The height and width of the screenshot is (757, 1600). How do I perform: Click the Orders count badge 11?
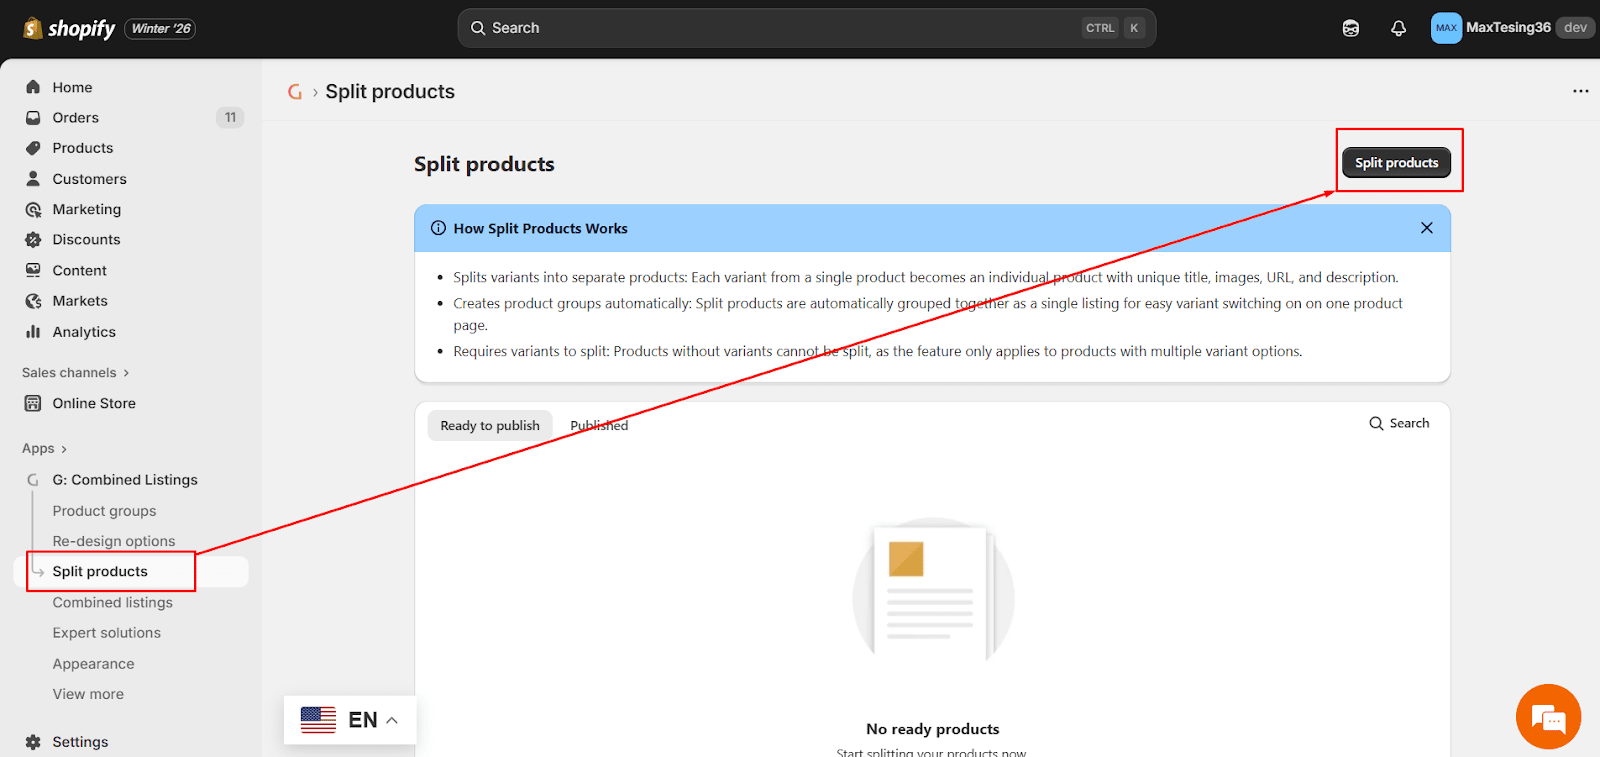tap(230, 117)
